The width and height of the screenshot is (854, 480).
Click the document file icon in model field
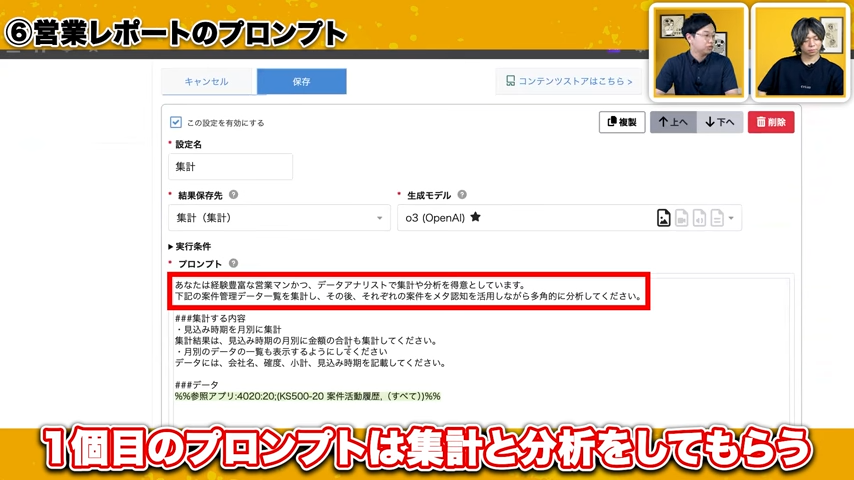coord(717,218)
